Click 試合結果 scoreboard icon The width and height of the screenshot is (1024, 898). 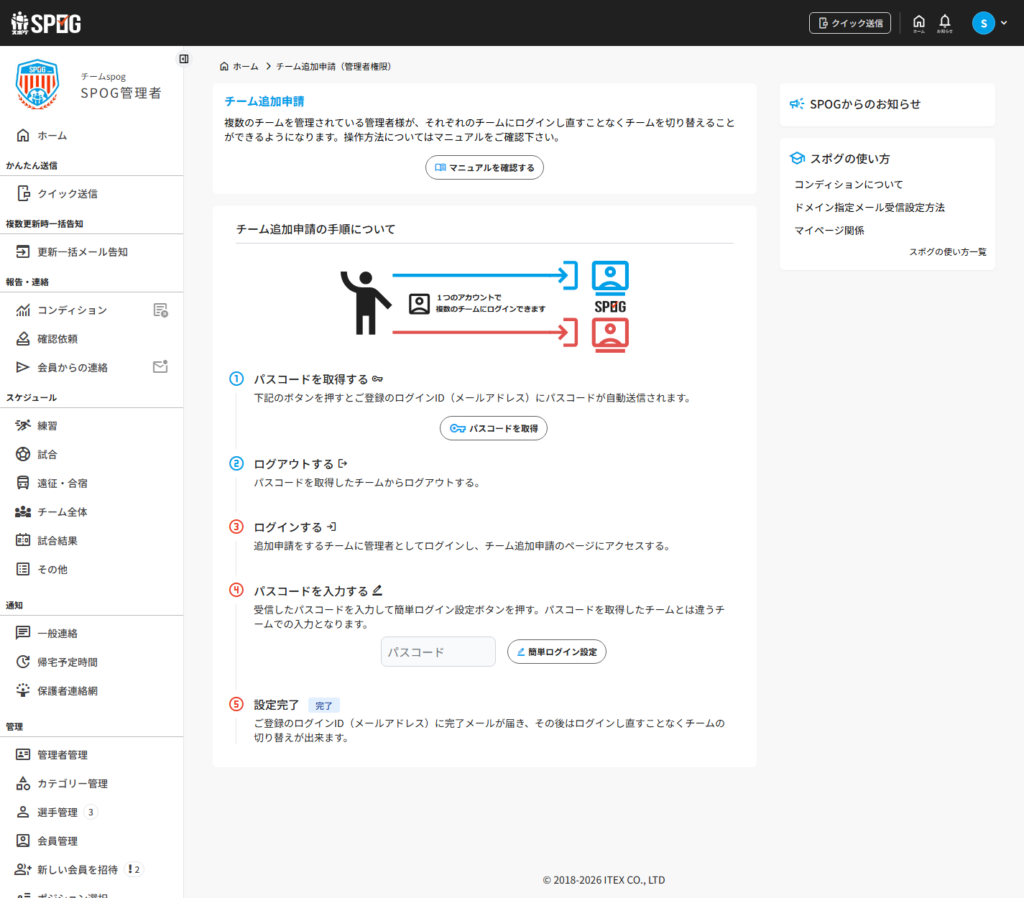click(x=23, y=540)
